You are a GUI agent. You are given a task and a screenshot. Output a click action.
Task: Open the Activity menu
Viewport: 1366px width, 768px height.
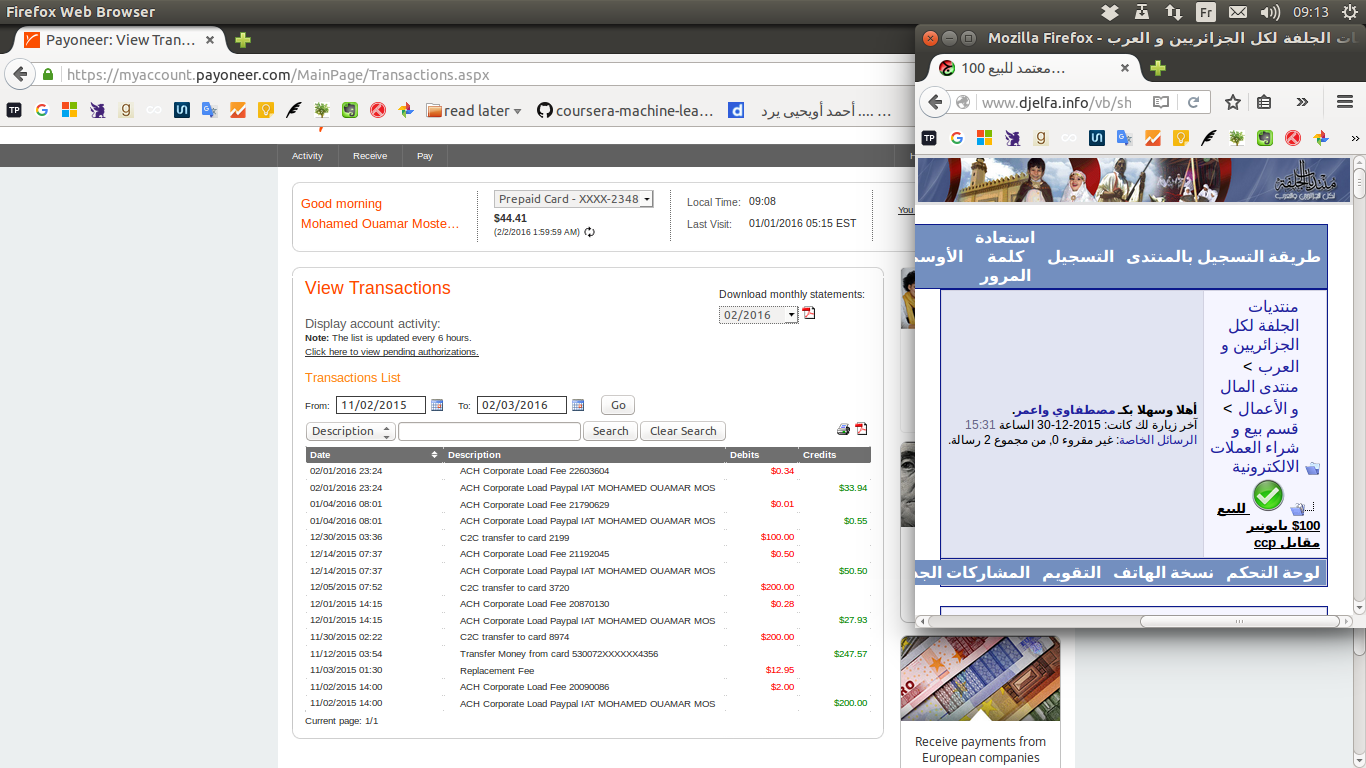coord(307,156)
